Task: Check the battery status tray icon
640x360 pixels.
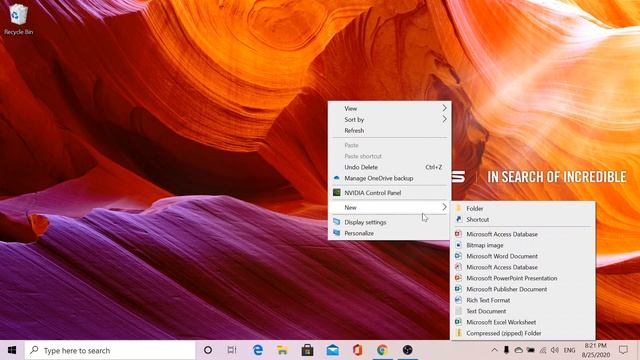Action: click(531, 350)
